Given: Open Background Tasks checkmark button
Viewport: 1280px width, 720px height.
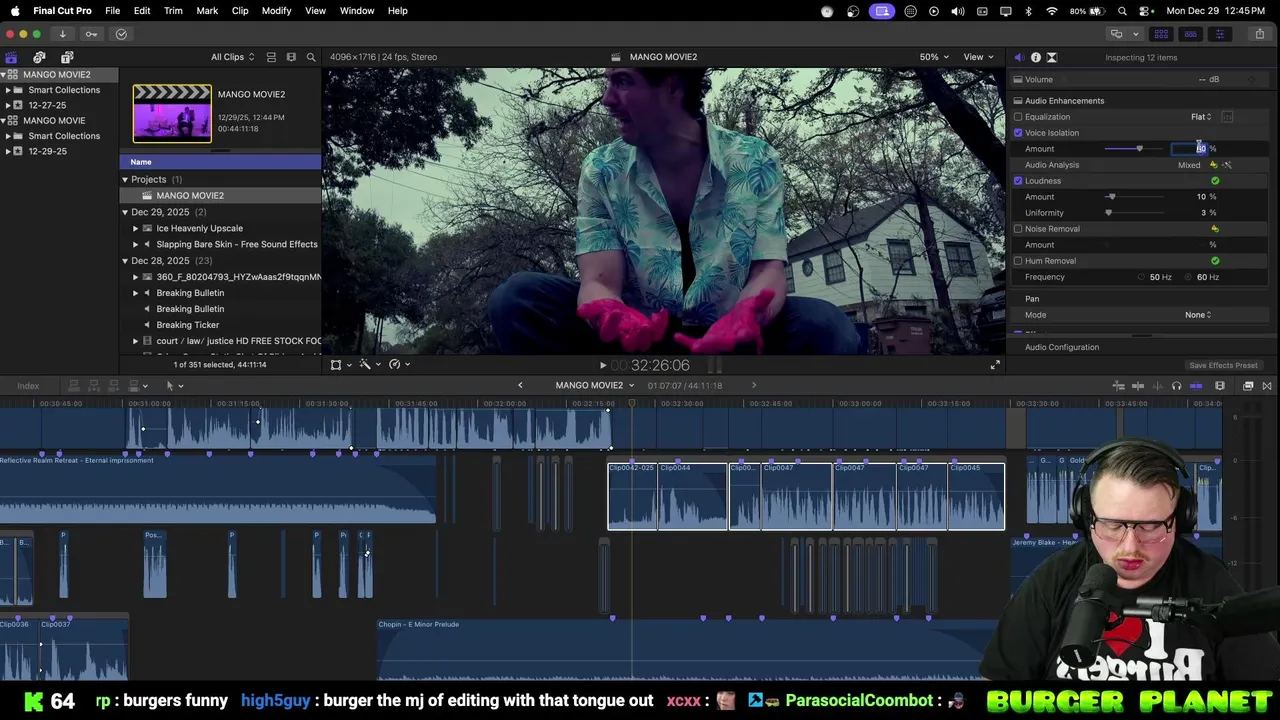Looking at the screenshot, I should tap(121, 34).
